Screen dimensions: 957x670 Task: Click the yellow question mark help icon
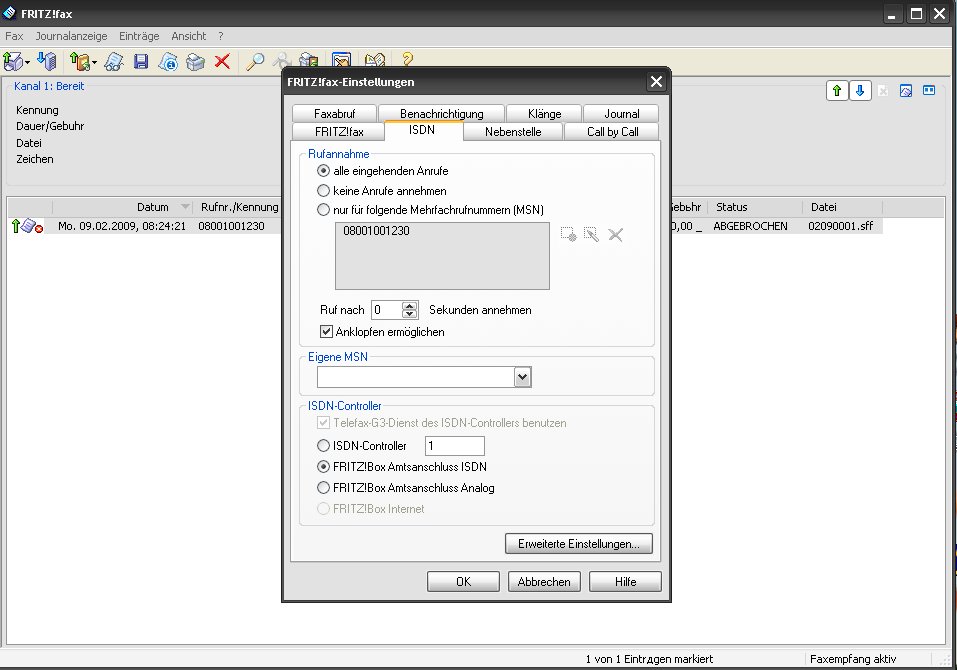tap(407, 62)
